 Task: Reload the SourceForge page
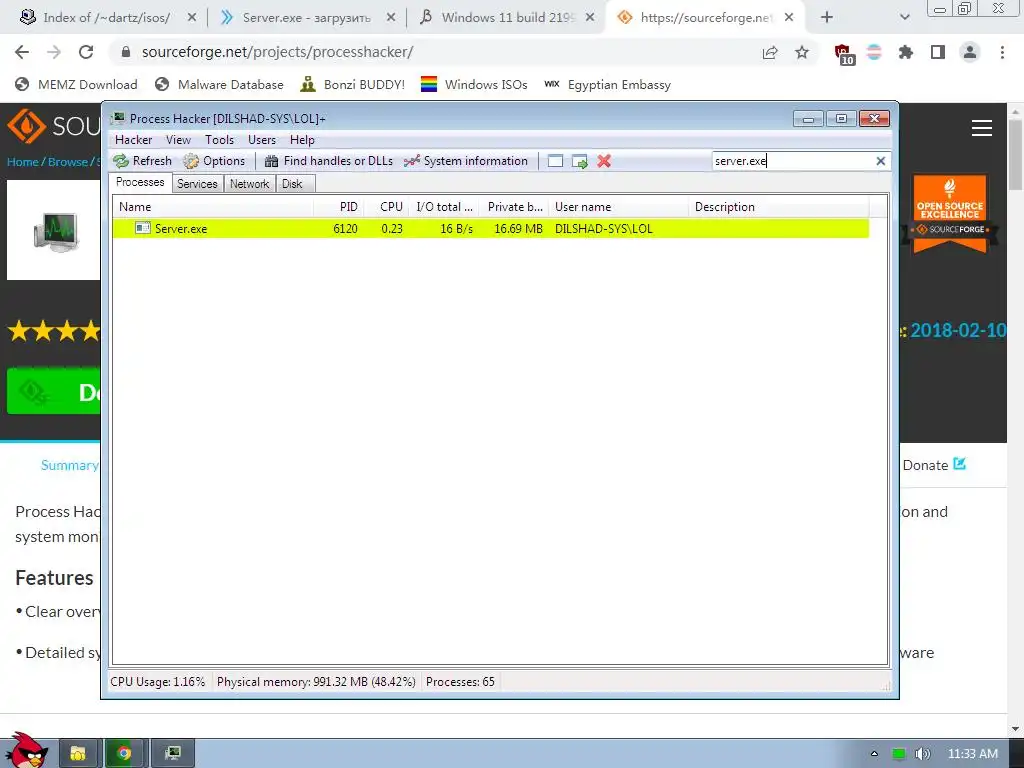pyautogui.click(x=86, y=52)
